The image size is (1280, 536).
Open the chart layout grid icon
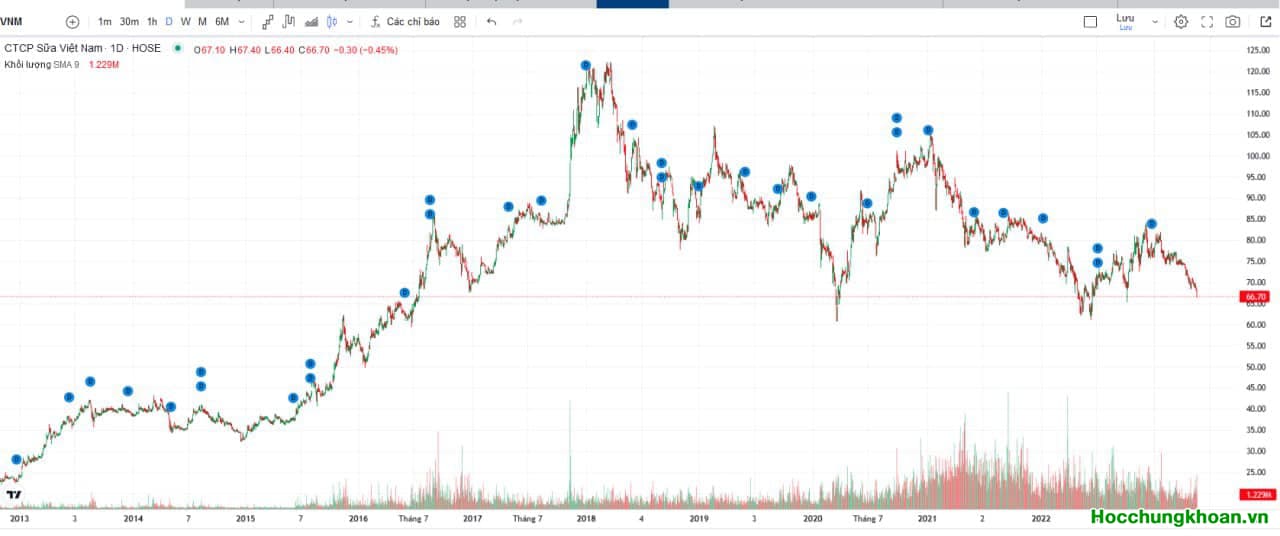coord(459,22)
